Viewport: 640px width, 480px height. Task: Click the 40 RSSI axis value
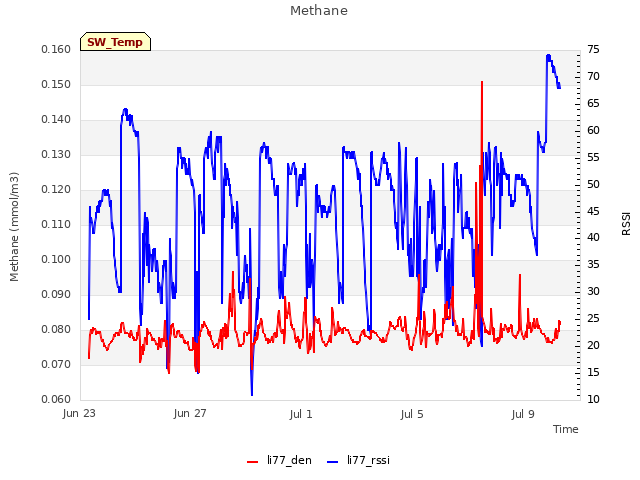tap(593, 238)
